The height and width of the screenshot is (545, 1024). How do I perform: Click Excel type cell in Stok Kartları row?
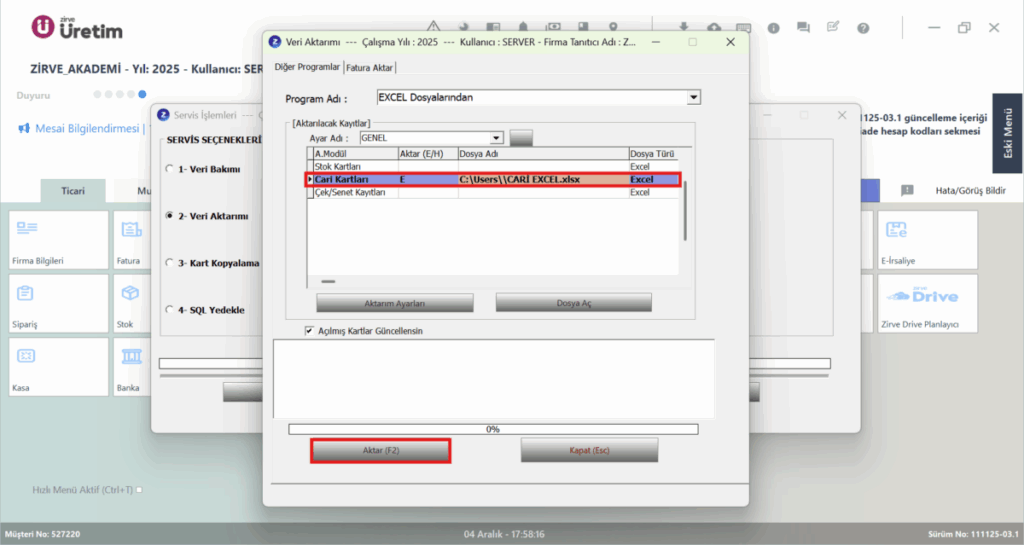pos(652,166)
